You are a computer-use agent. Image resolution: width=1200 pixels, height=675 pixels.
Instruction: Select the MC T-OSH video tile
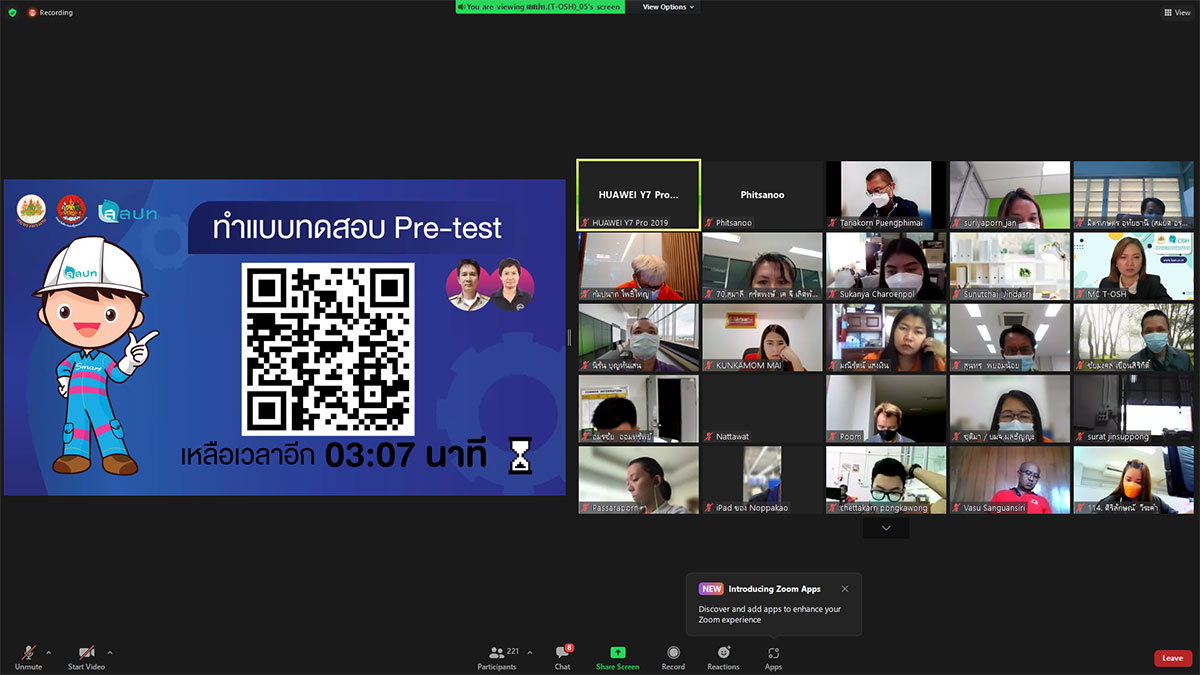1133,267
